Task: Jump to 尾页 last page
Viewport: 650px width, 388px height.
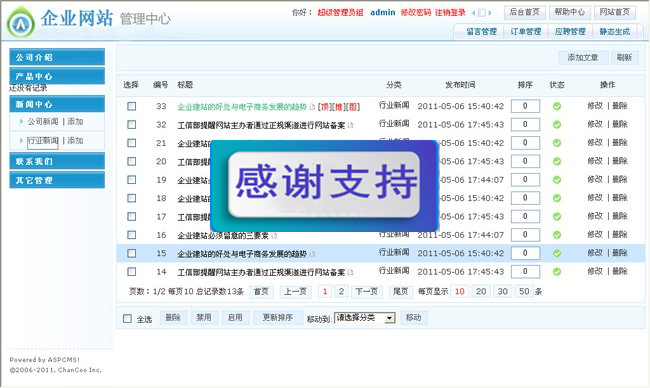Action: (400, 291)
